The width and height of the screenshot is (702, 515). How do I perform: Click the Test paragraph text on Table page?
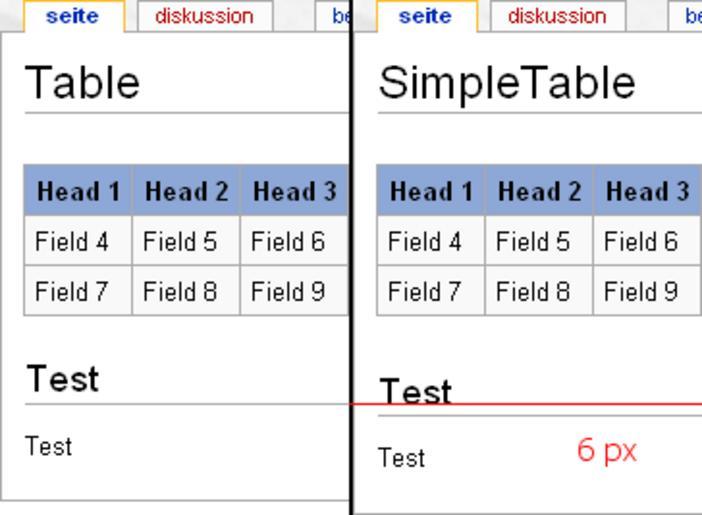pyautogui.click(x=49, y=446)
